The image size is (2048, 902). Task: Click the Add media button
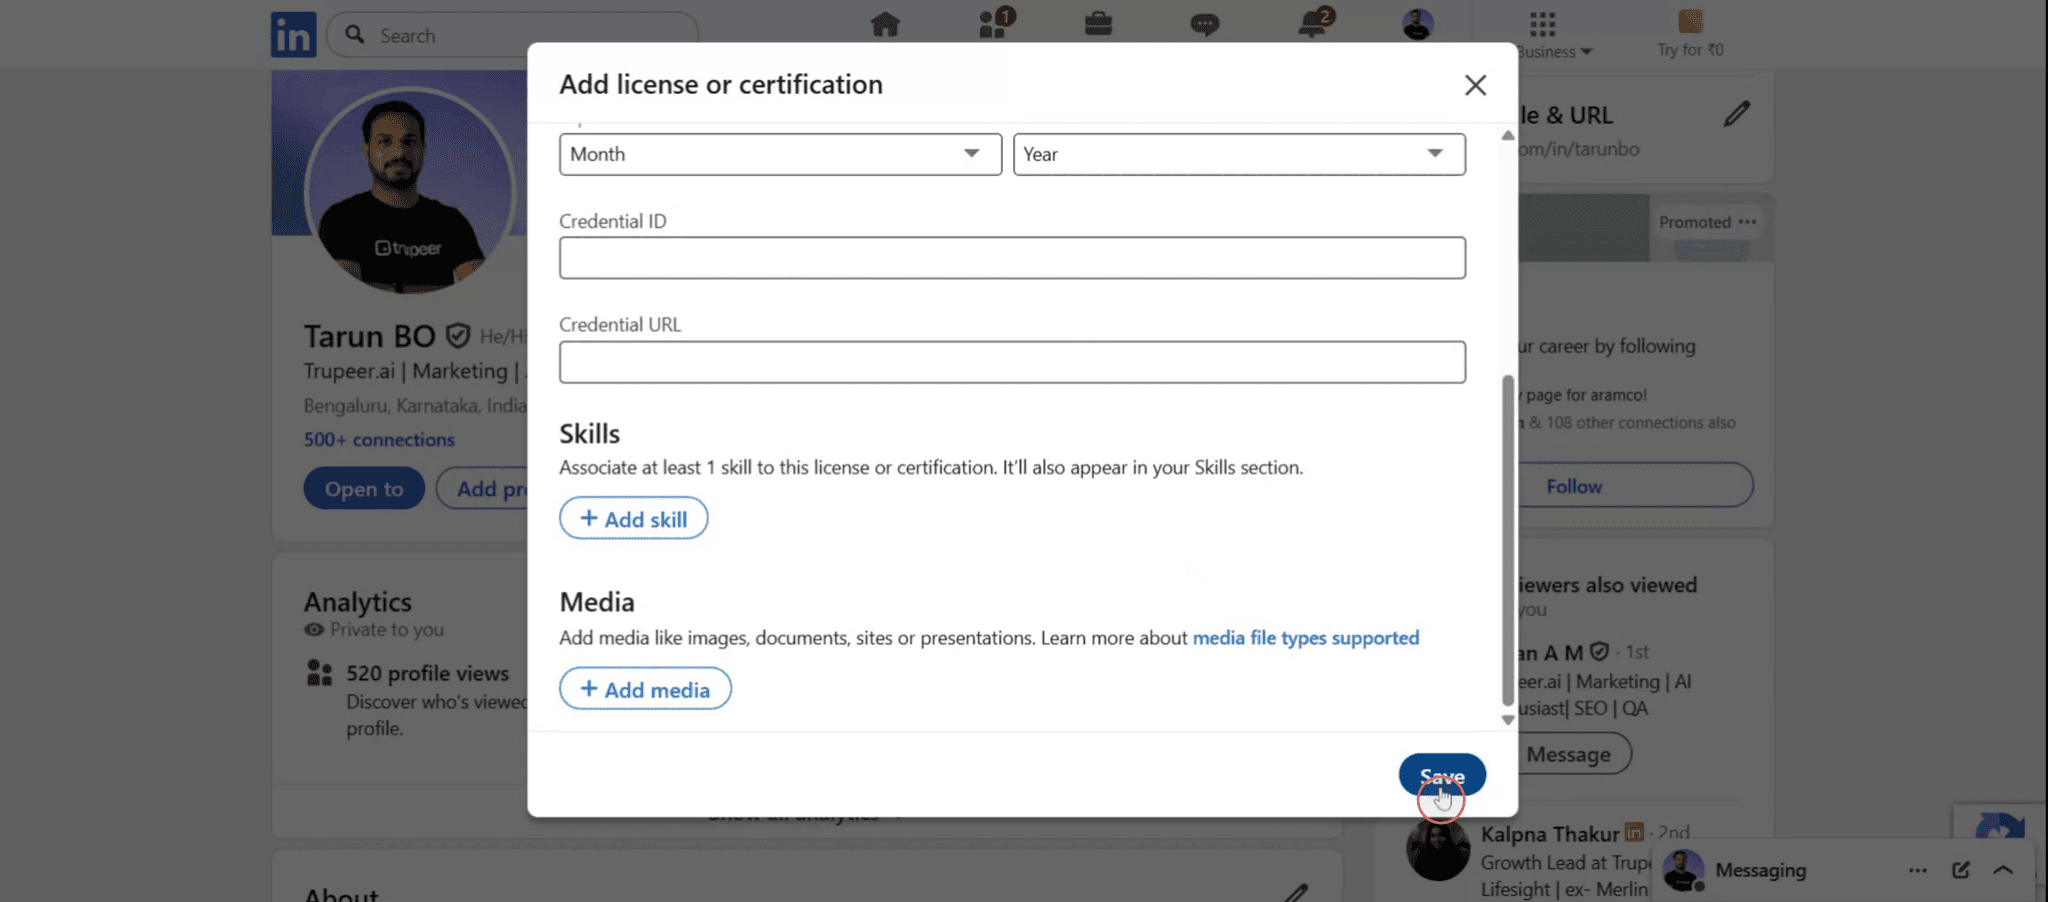tap(645, 688)
